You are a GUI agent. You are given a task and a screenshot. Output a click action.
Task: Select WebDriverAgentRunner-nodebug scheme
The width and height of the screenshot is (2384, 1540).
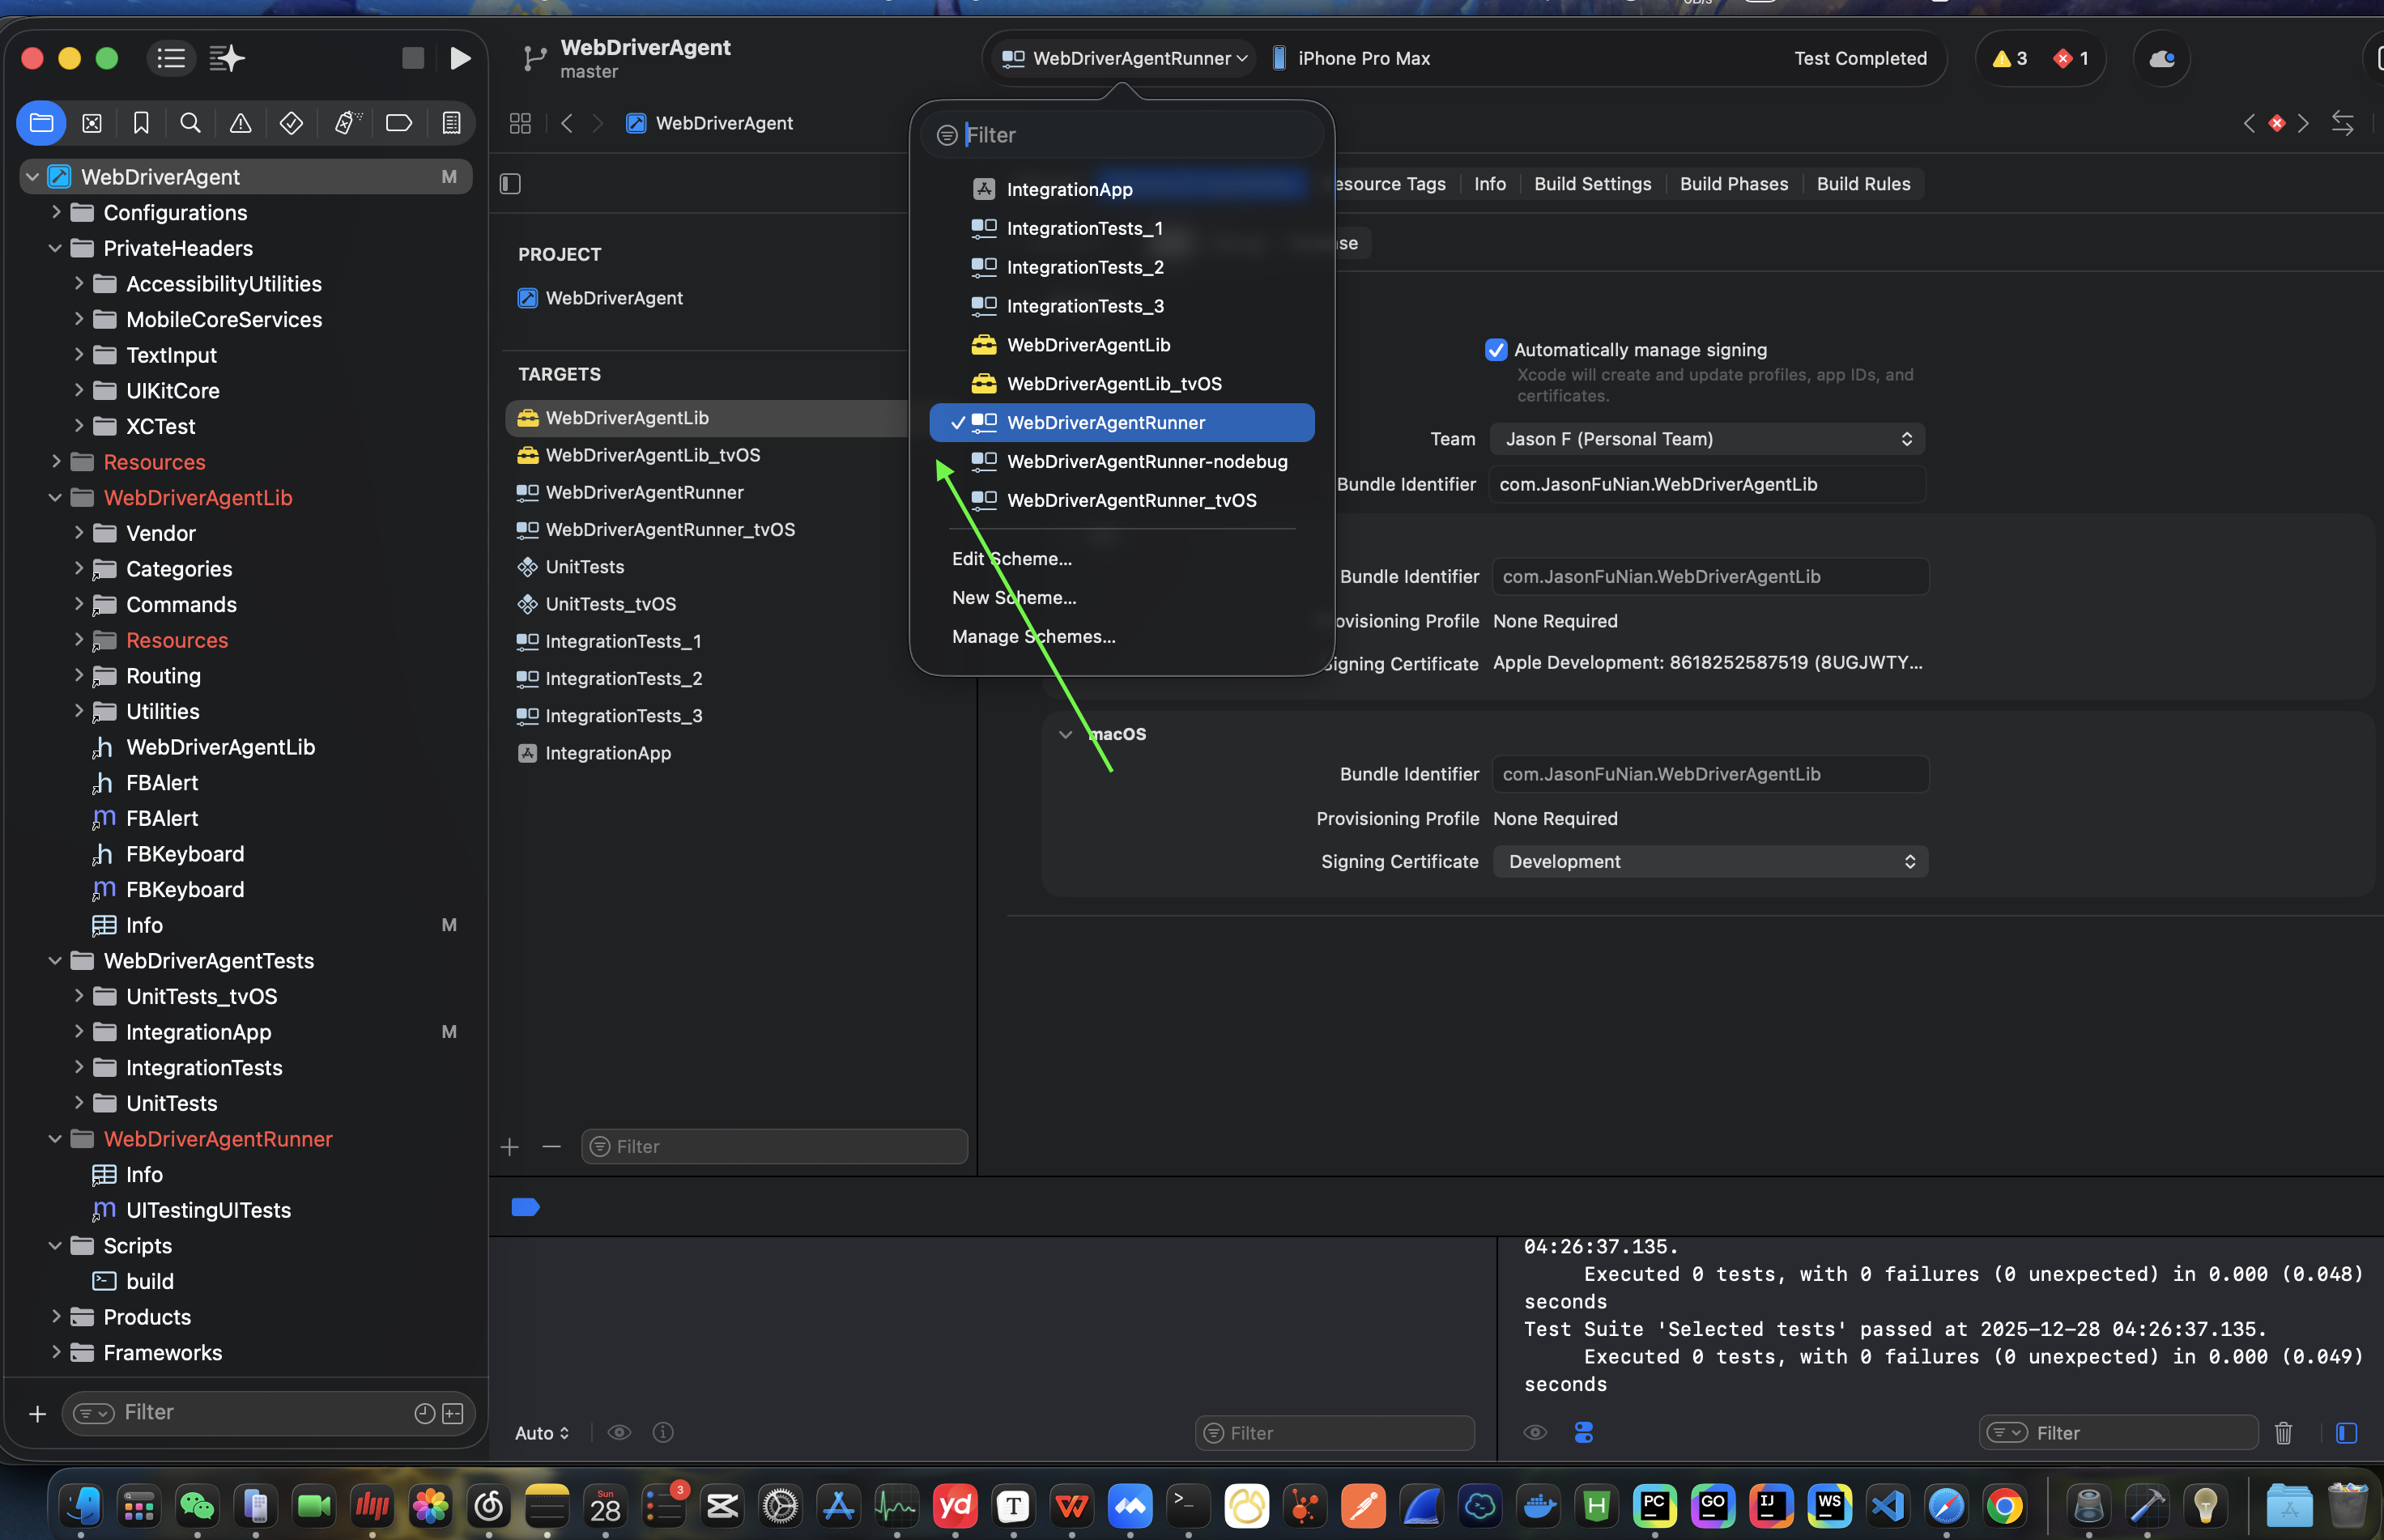(x=1146, y=462)
